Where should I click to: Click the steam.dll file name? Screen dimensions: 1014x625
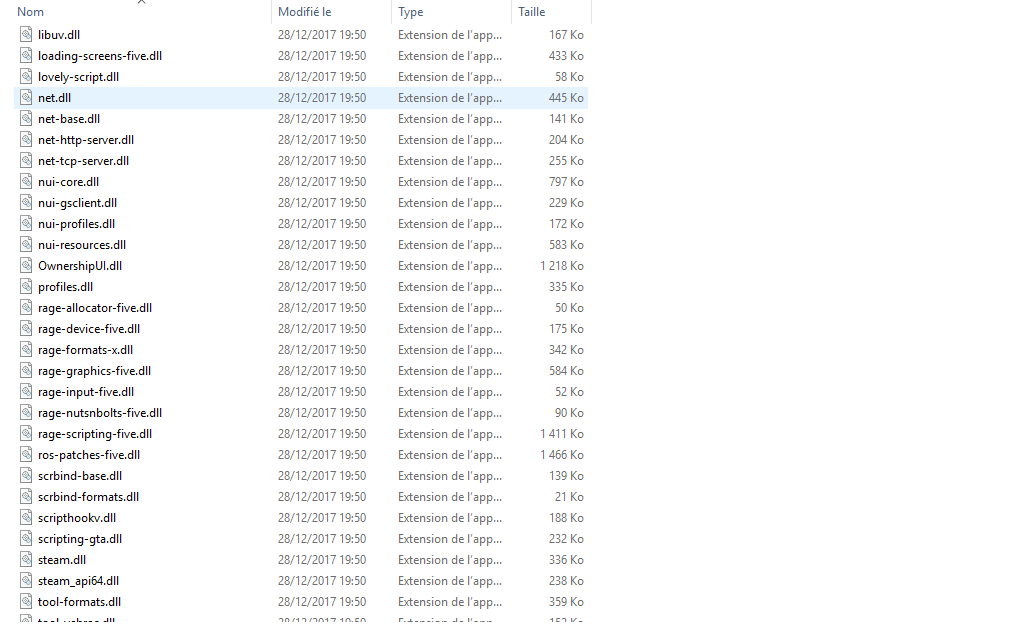(61, 560)
